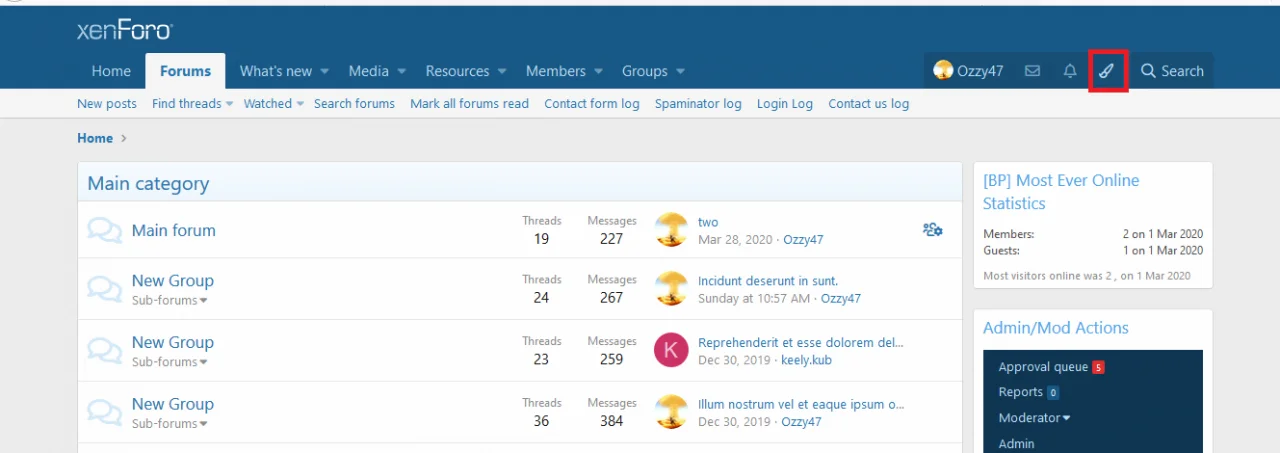Click keely.kub's pink K avatar
The height and width of the screenshot is (453, 1280).
pyautogui.click(x=671, y=350)
